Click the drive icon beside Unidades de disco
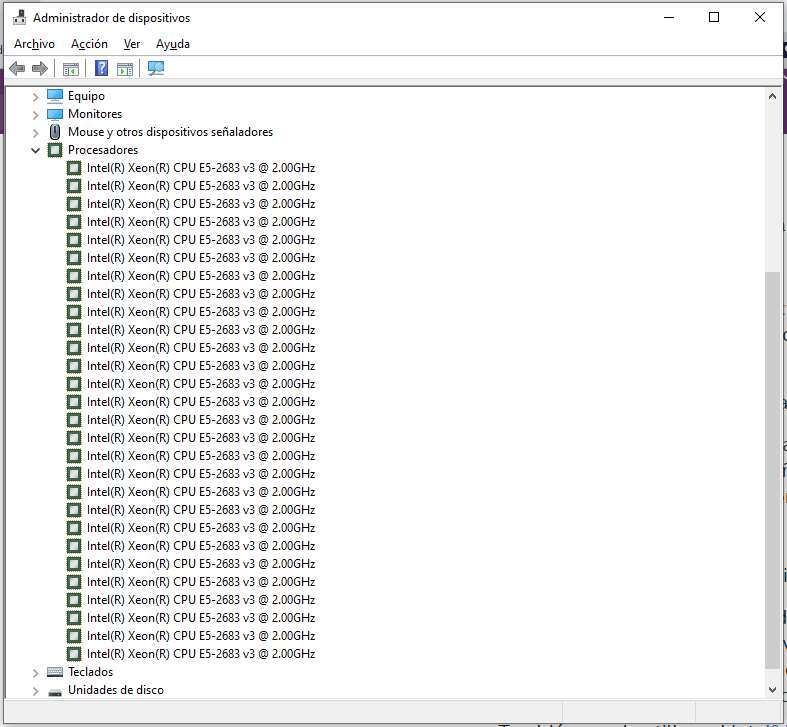This screenshot has height=727, width=787. coord(55,693)
